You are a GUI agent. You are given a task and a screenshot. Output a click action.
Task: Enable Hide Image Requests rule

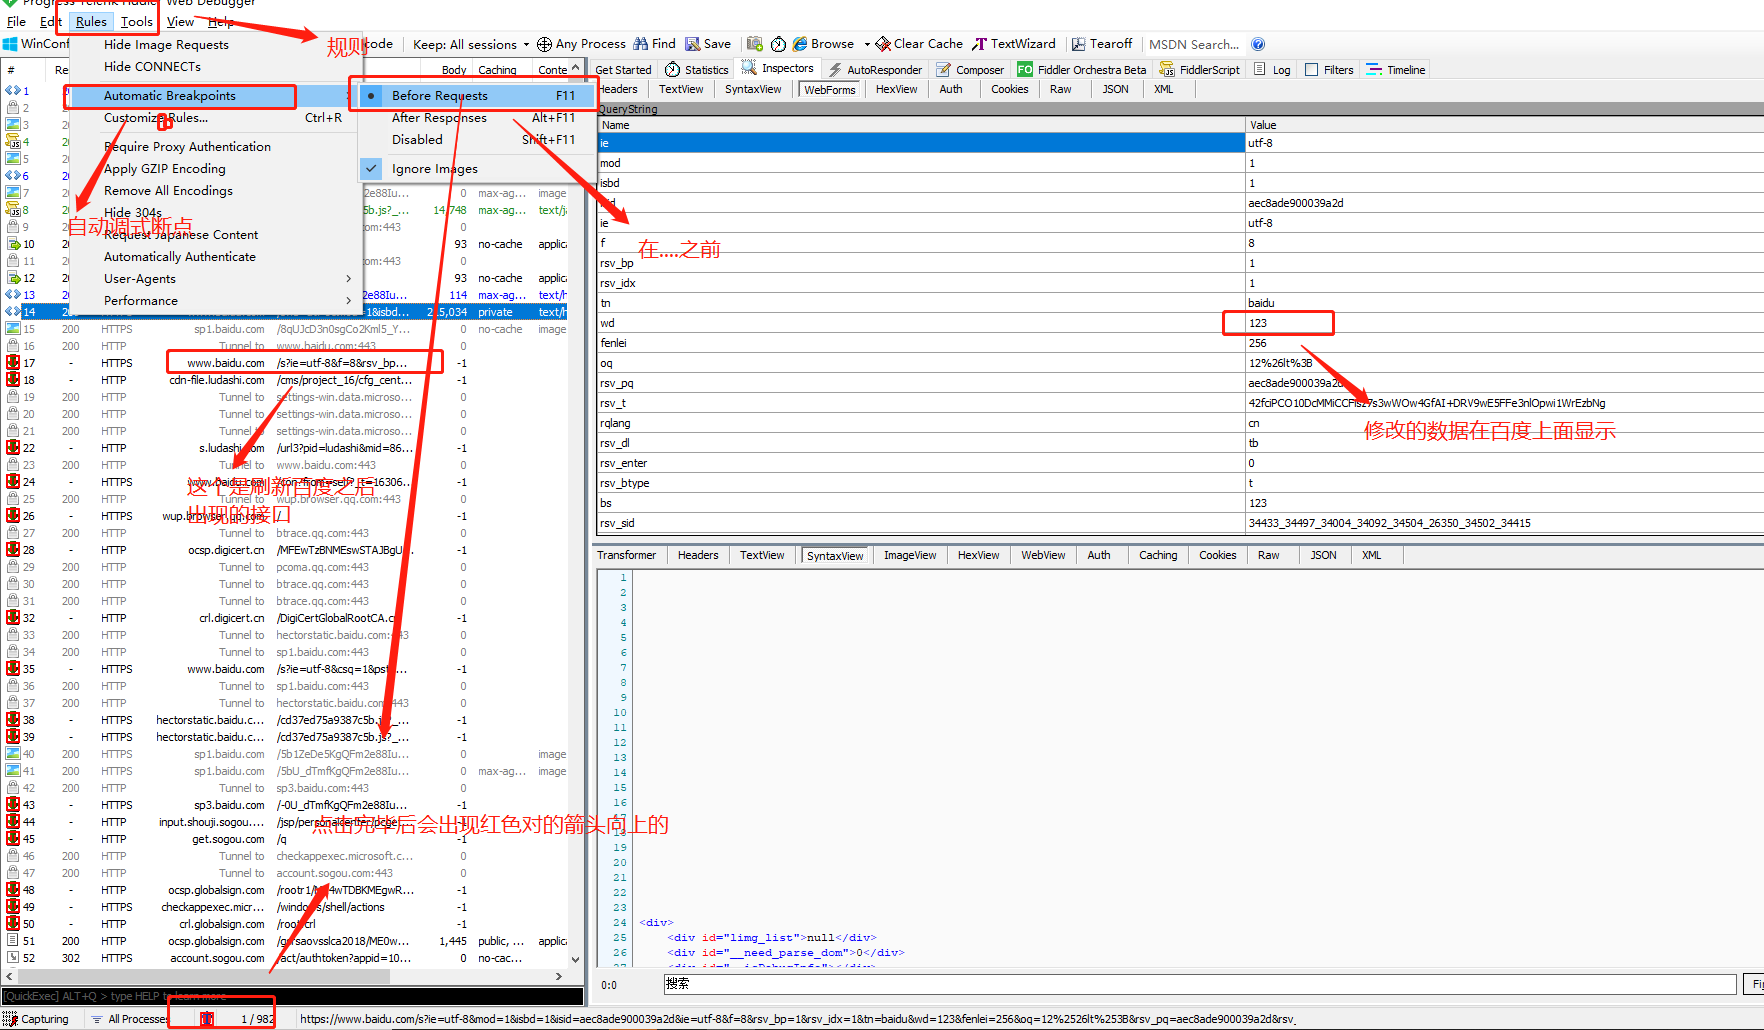coord(166,44)
